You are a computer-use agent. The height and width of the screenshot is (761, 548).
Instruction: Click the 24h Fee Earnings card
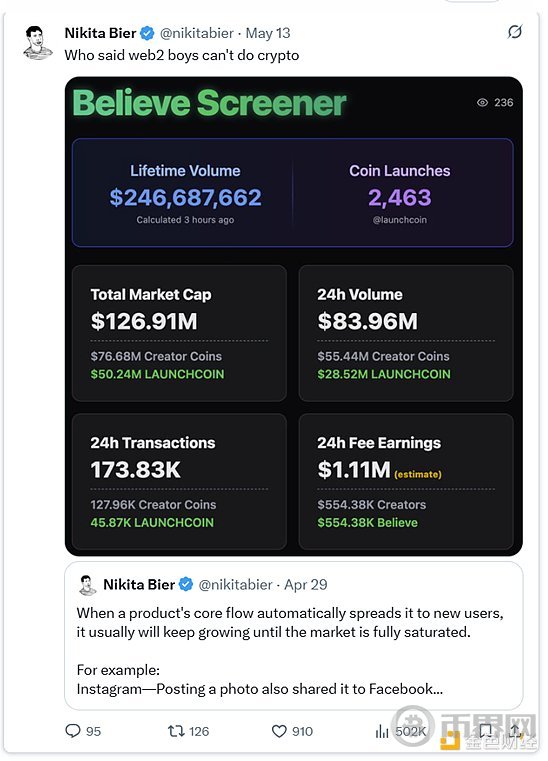pyautogui.click(x=406, y=481)
